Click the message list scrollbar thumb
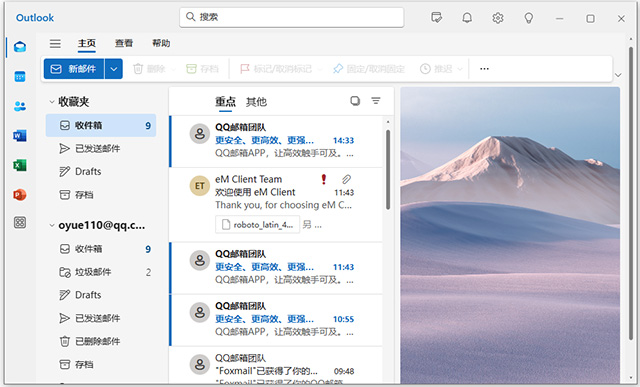Image resolution: width=640 pixels, height=387 pixels. coord(388,170)
